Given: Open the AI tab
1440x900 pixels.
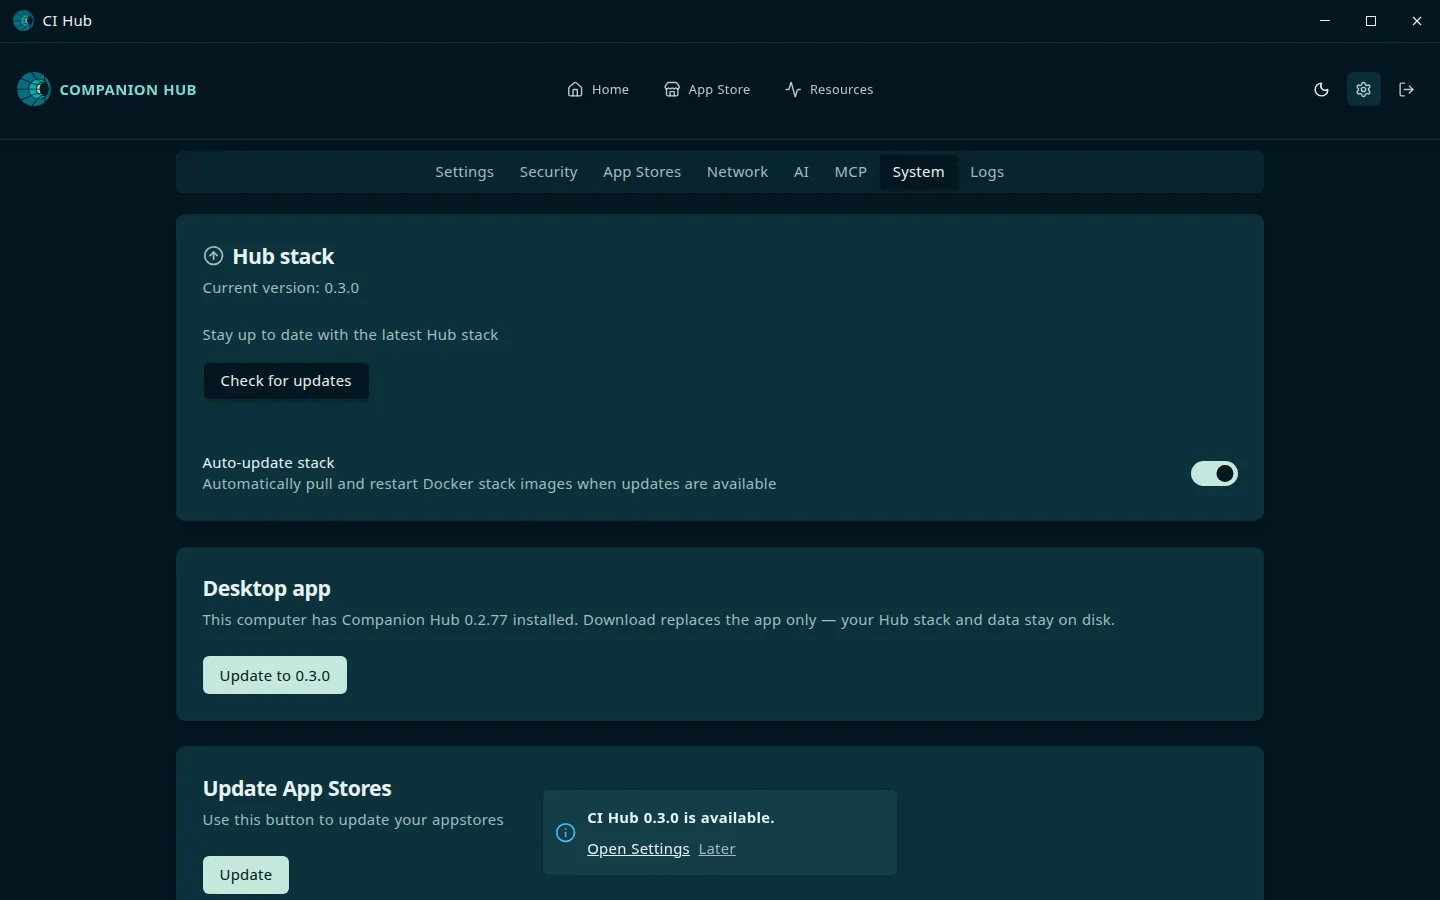Looking at the screenshot, I should [801, 172].
